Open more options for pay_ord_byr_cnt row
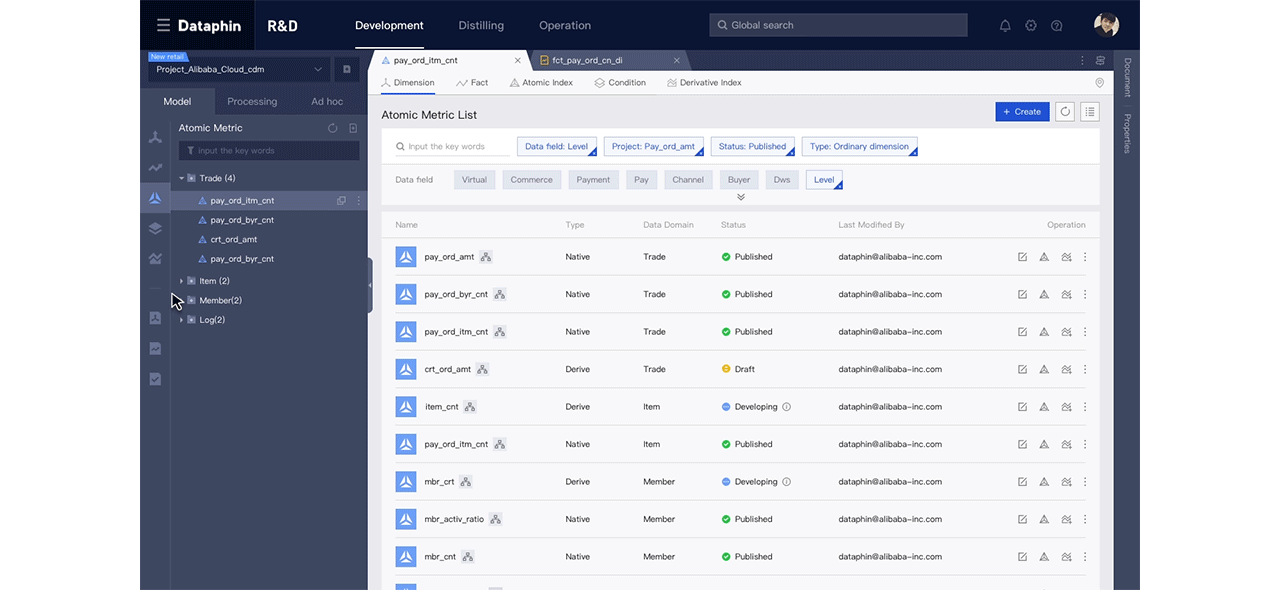 click(x=1085, y=294)
